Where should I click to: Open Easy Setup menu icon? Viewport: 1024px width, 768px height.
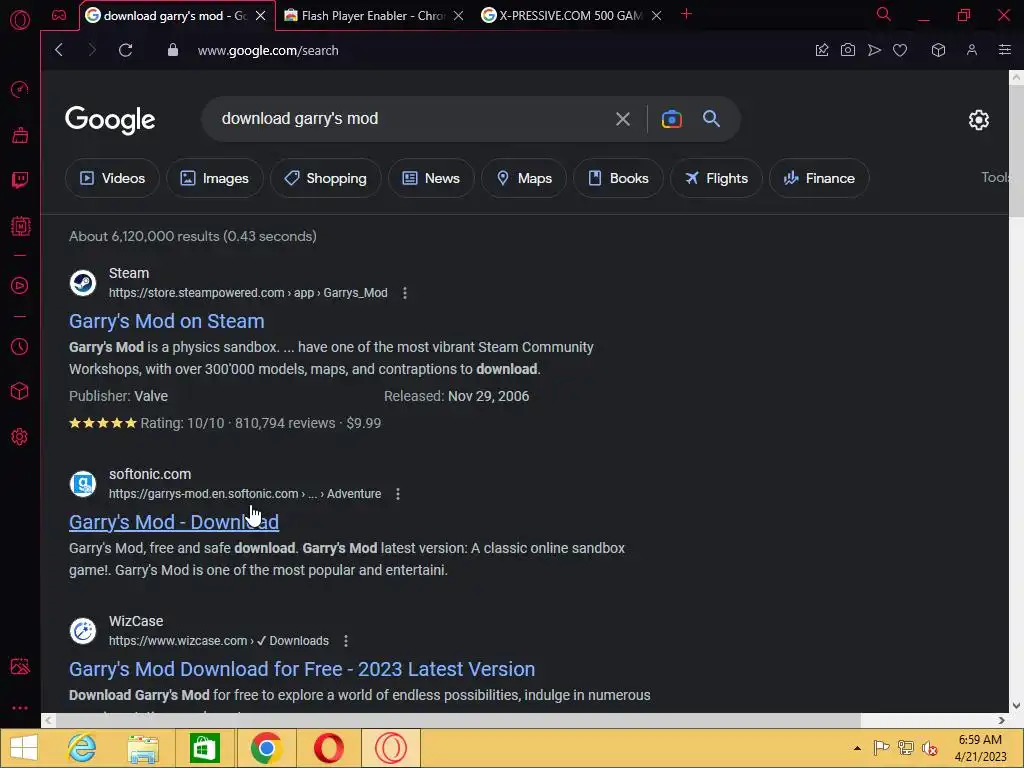pyautogui.click(x=1004, y=50)
